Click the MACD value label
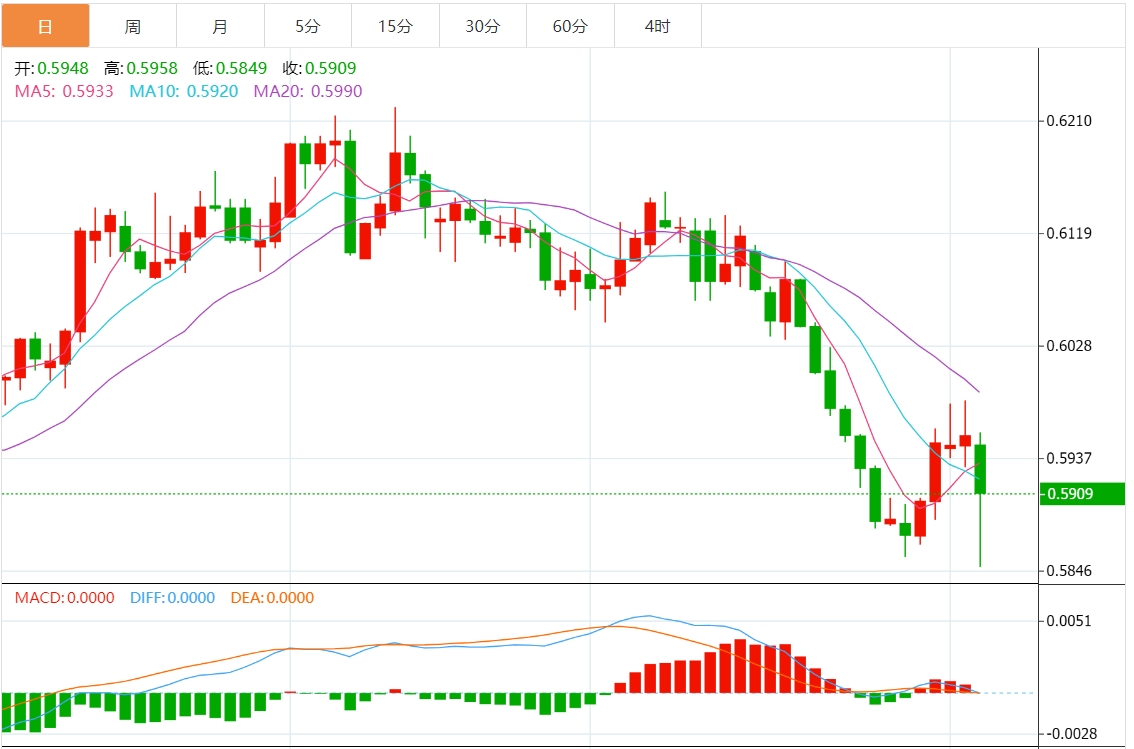This screenshot has height=749, width=1134. [x=64, y=598]
